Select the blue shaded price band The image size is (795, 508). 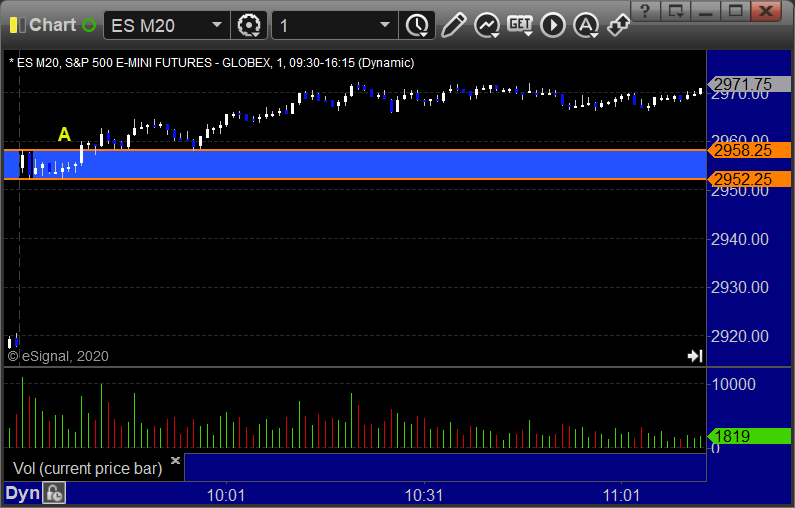point(355,164)
